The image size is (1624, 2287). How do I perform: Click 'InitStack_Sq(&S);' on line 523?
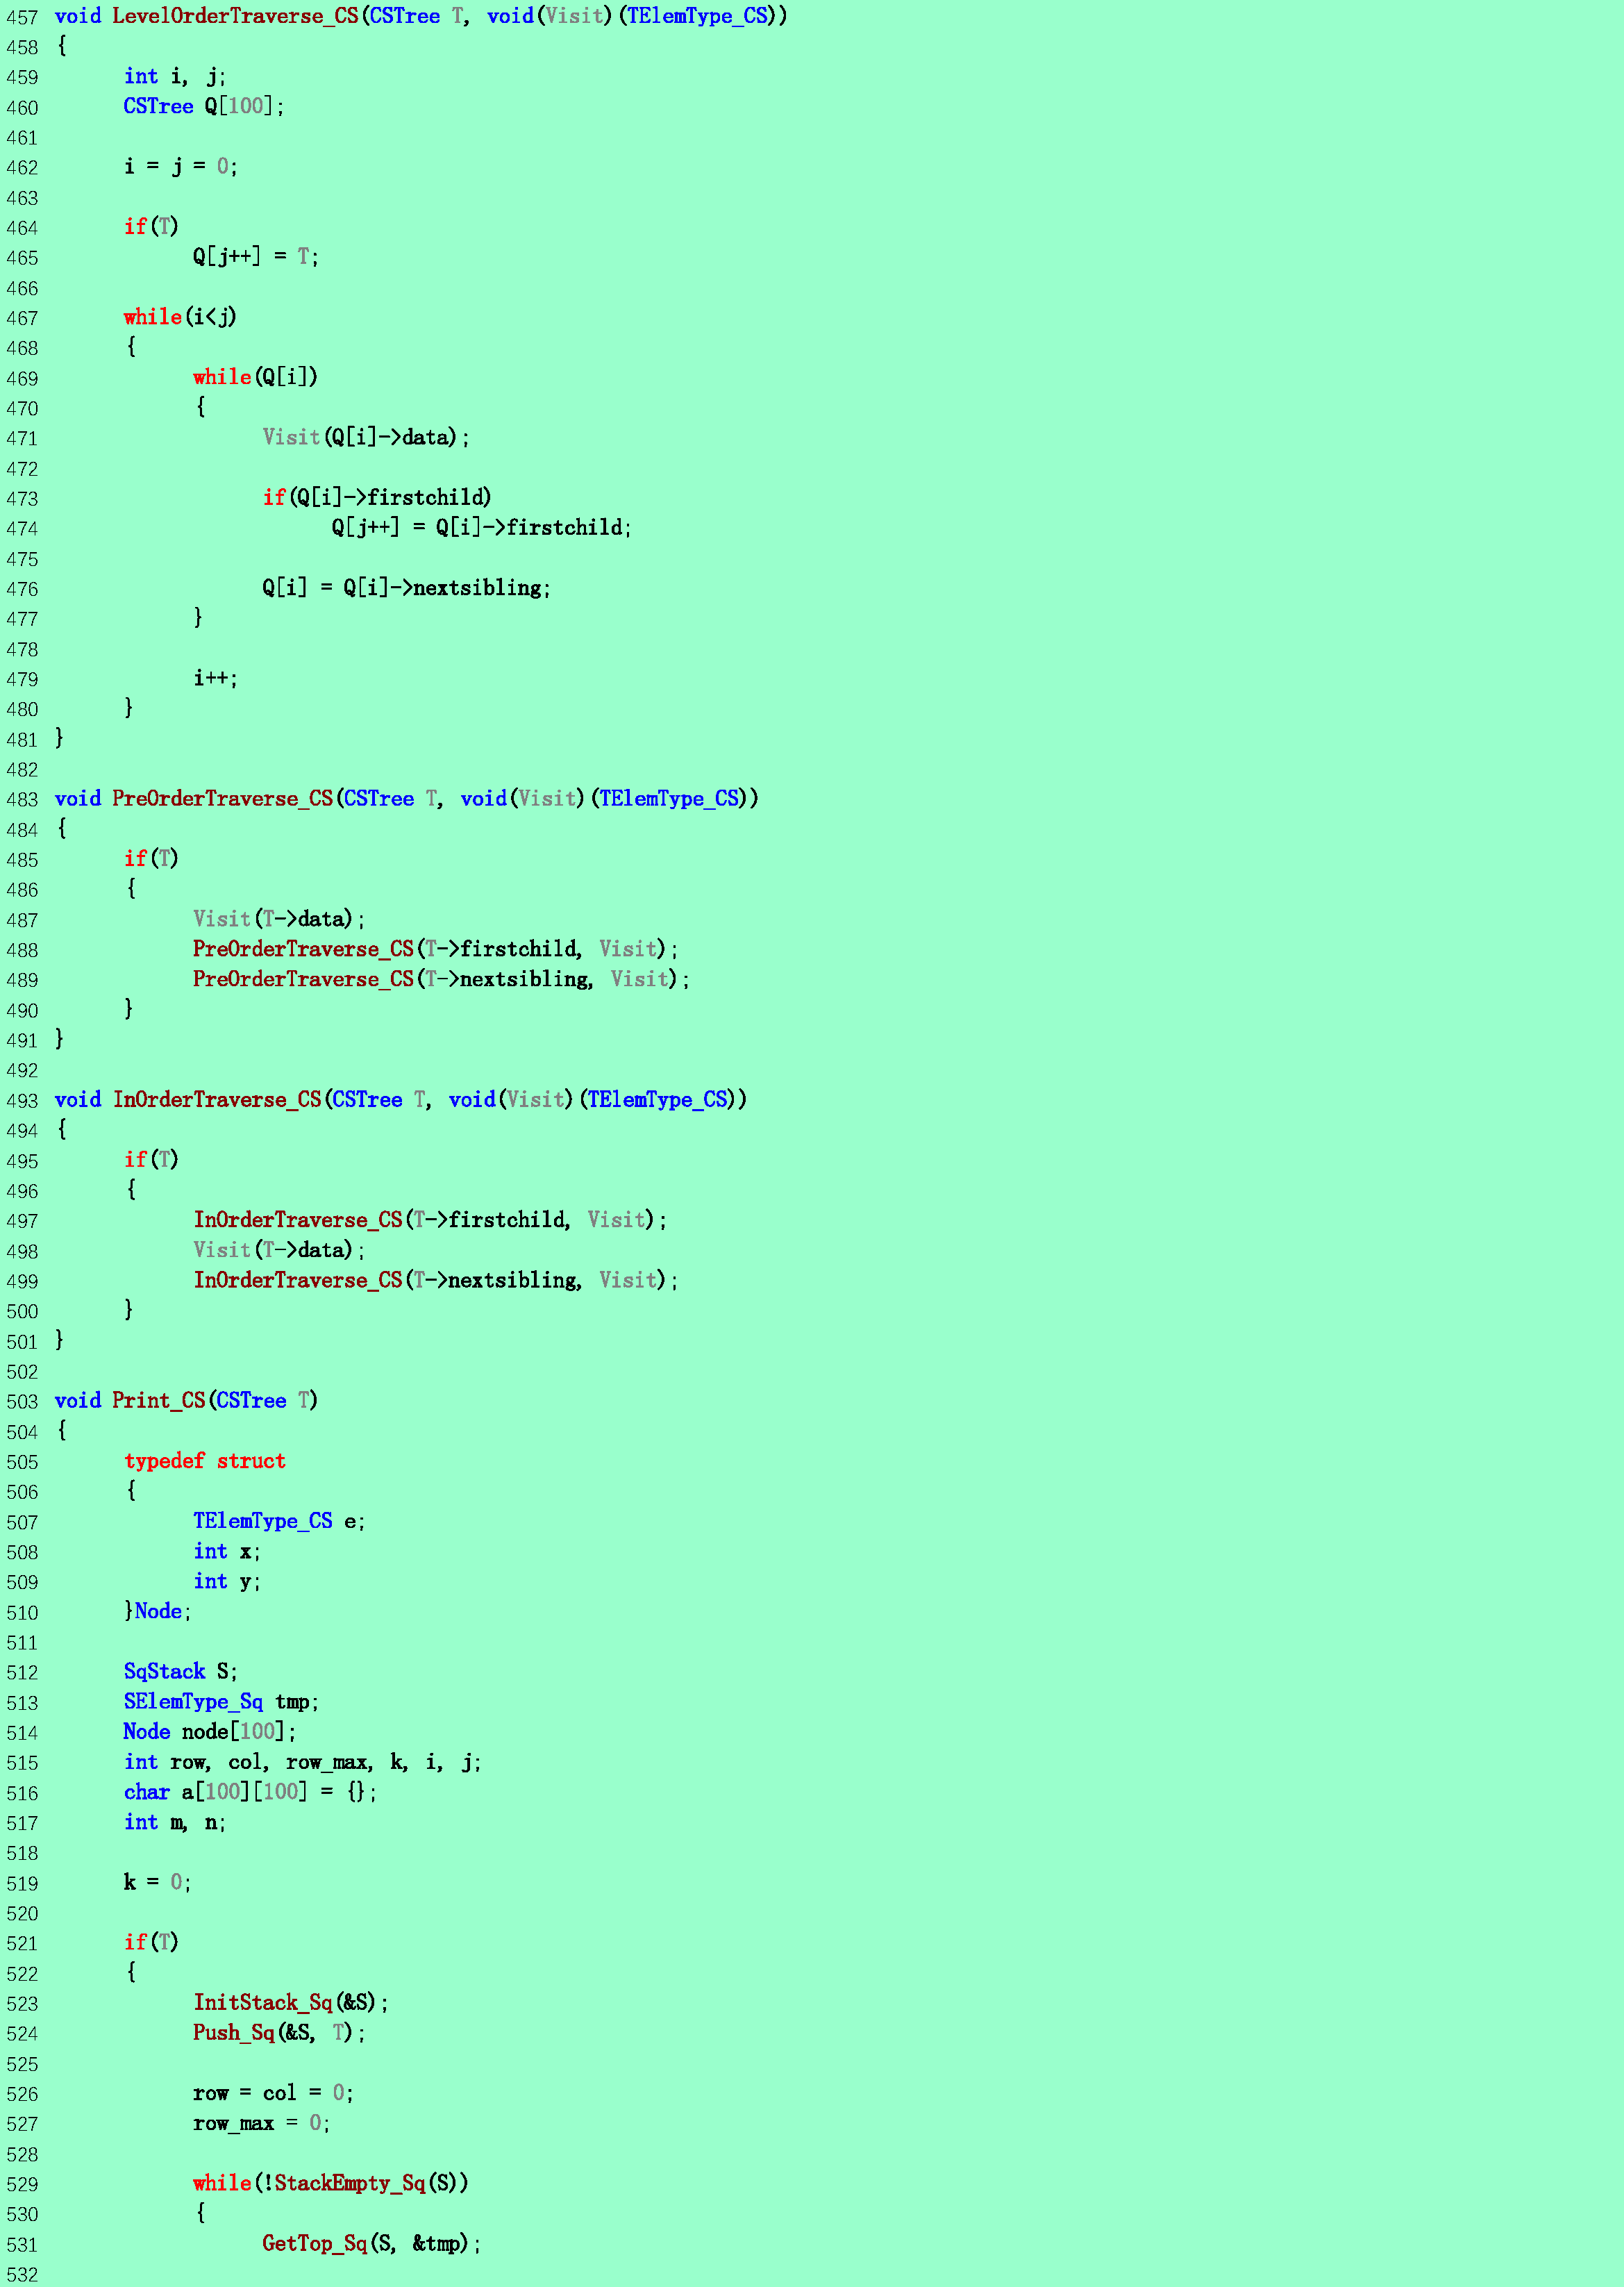tap(291, 2002)
